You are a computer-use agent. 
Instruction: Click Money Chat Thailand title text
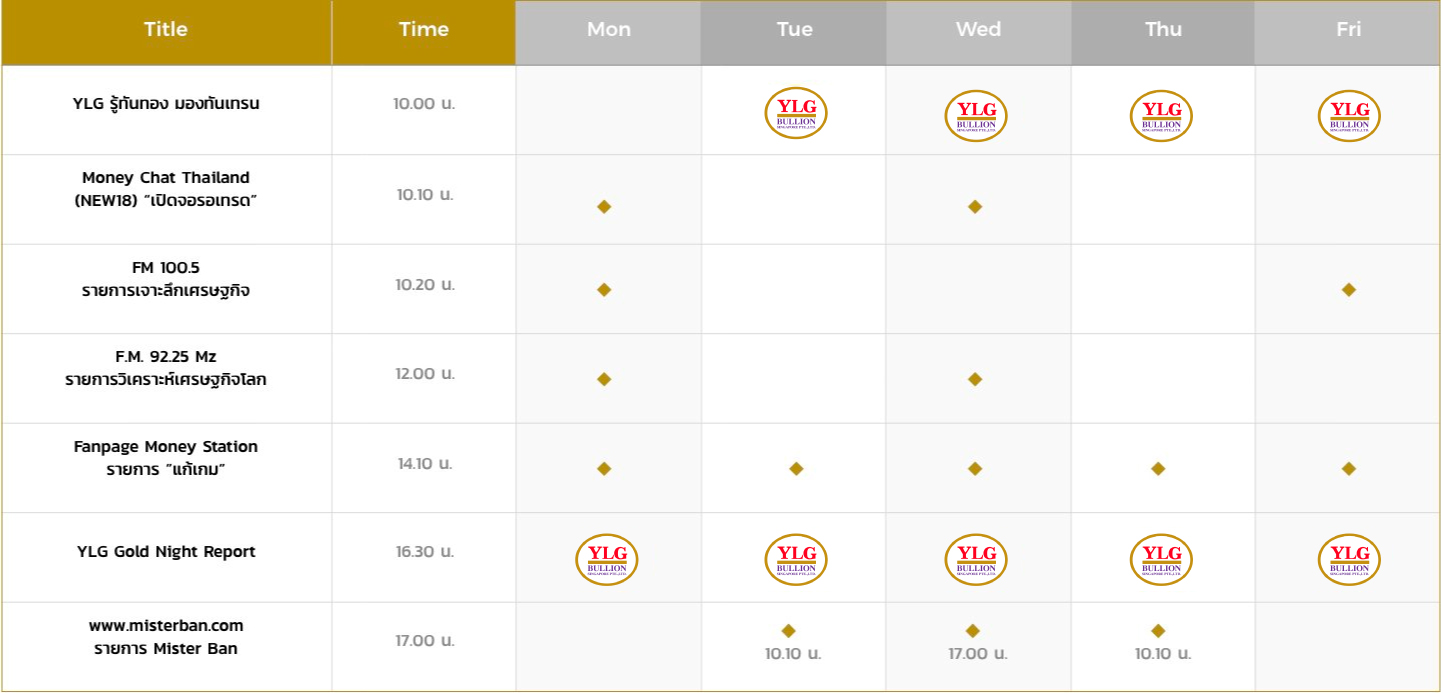click(x=166, y=178)
